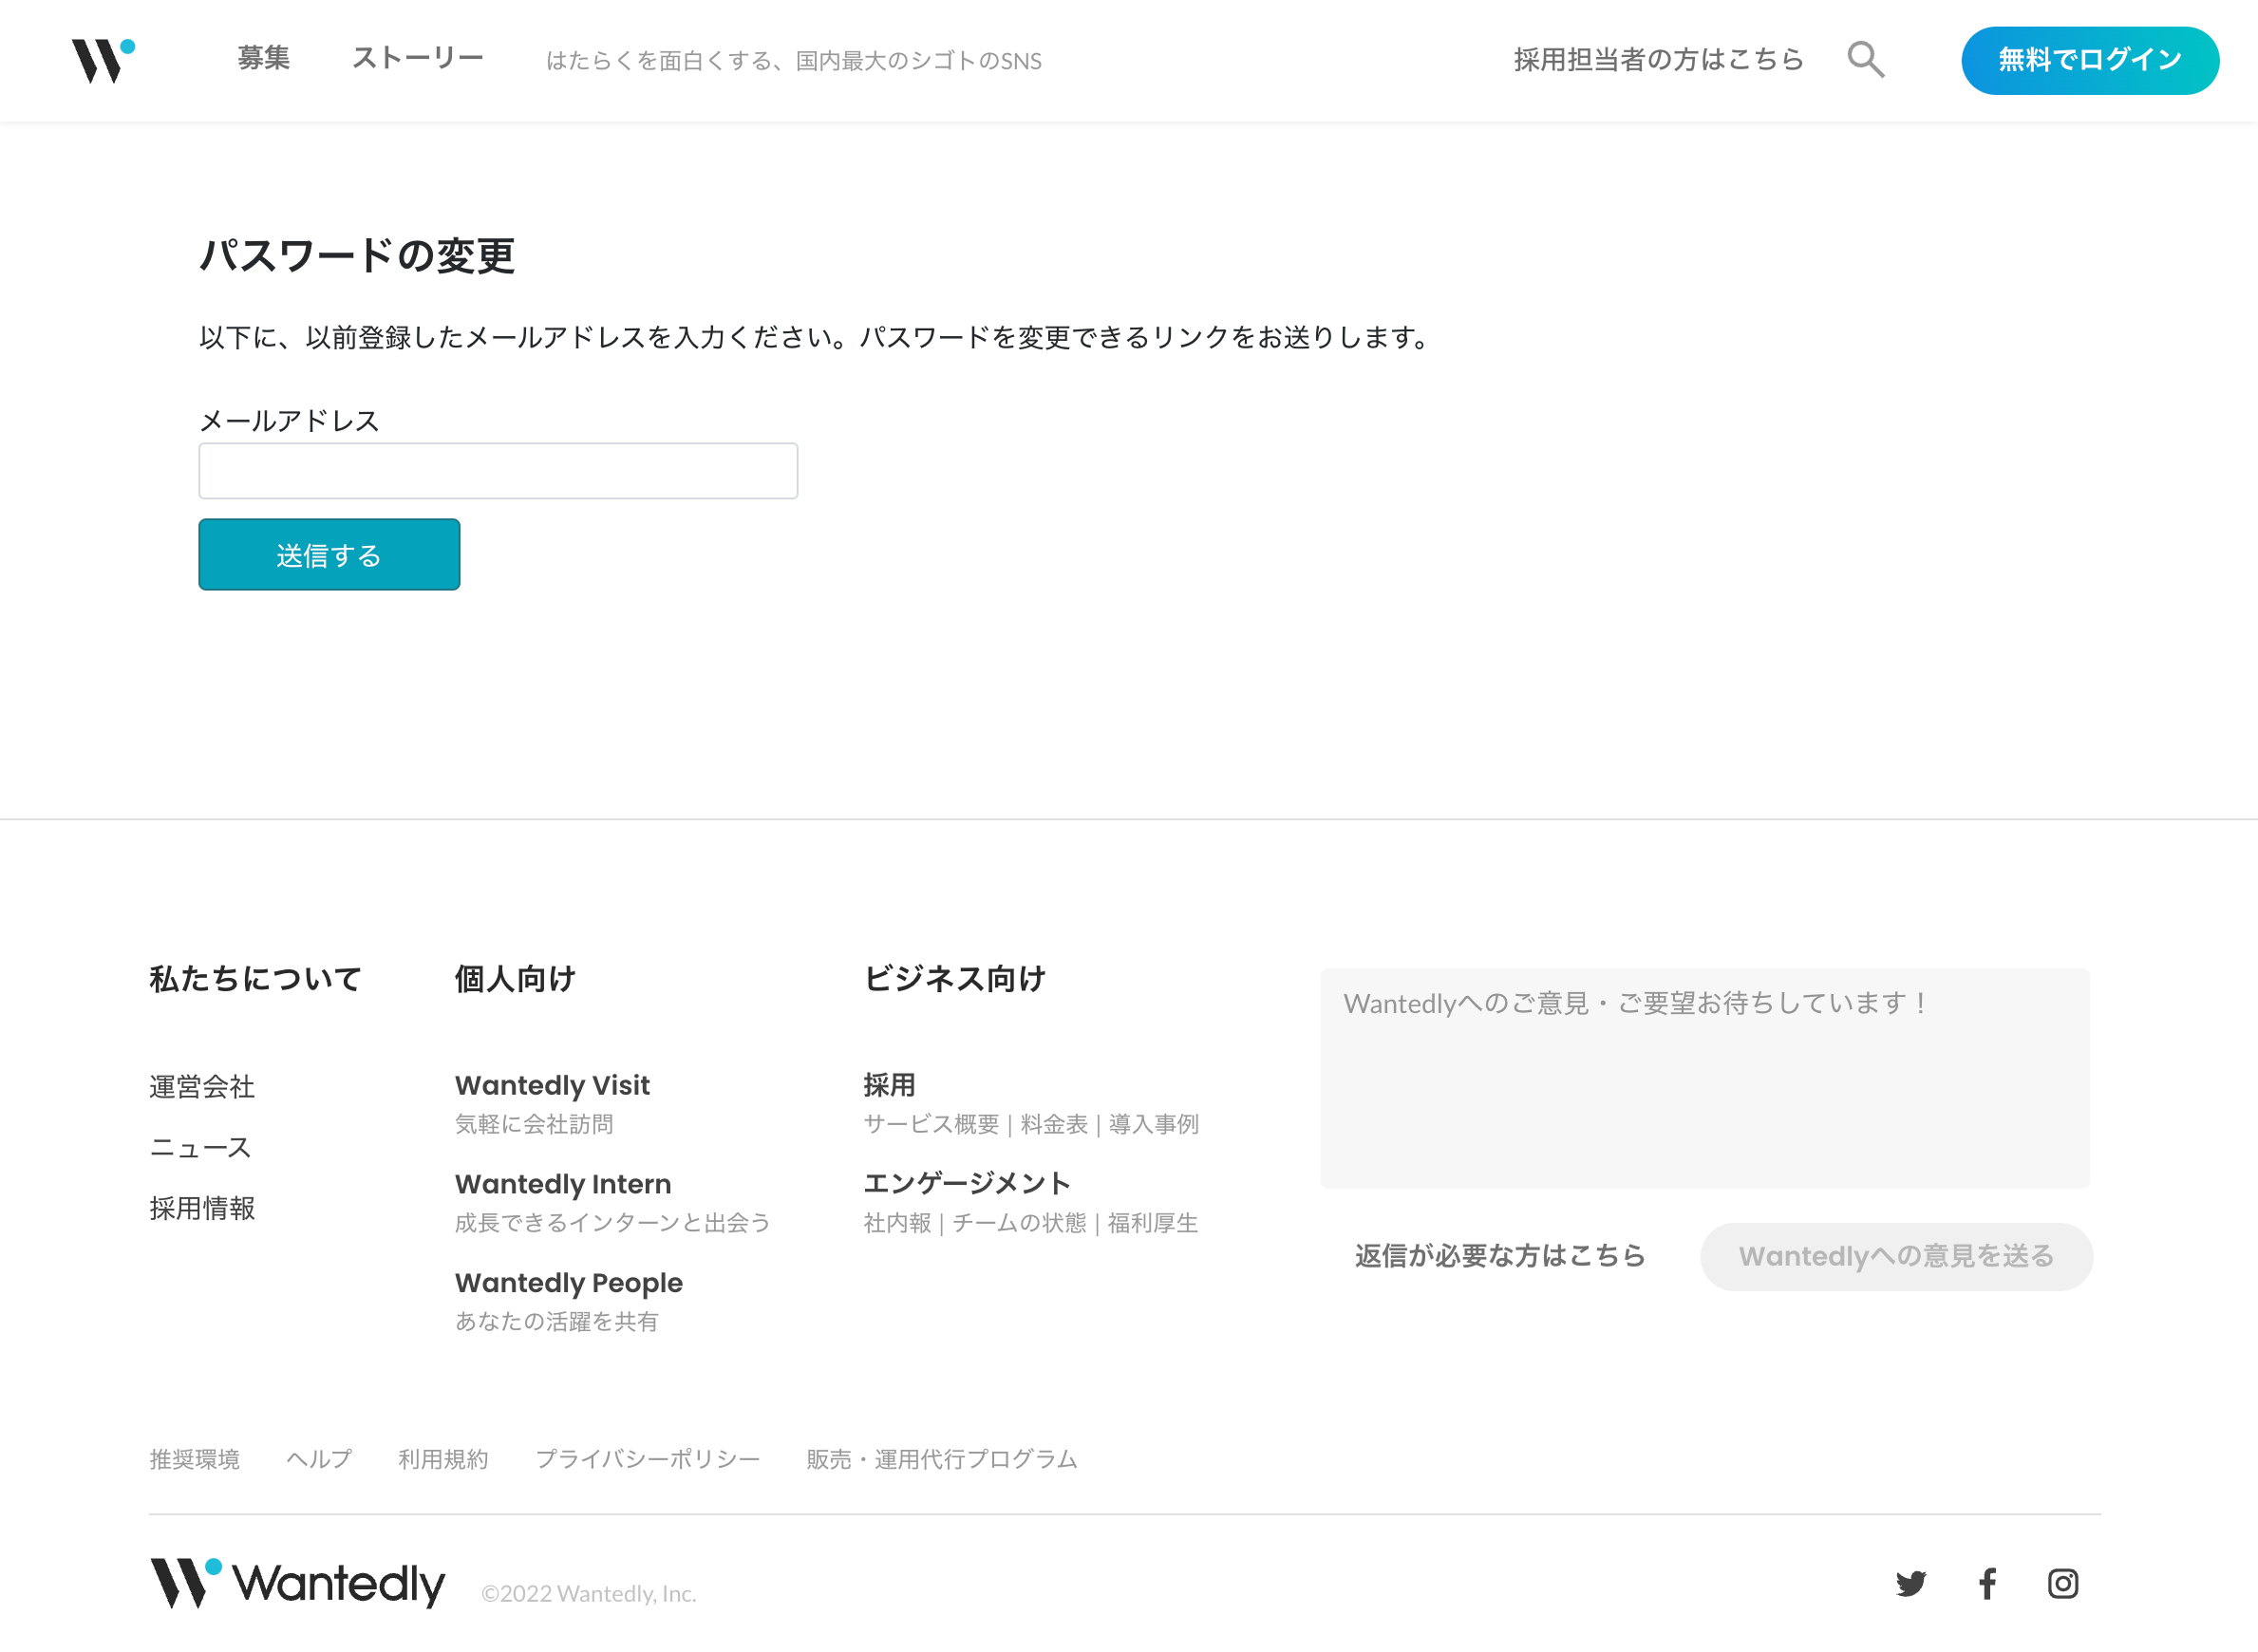Click the feedback text area
This screenshot has width=2258, height=1652.
pyautogui.click(x=1704, y=1078)
